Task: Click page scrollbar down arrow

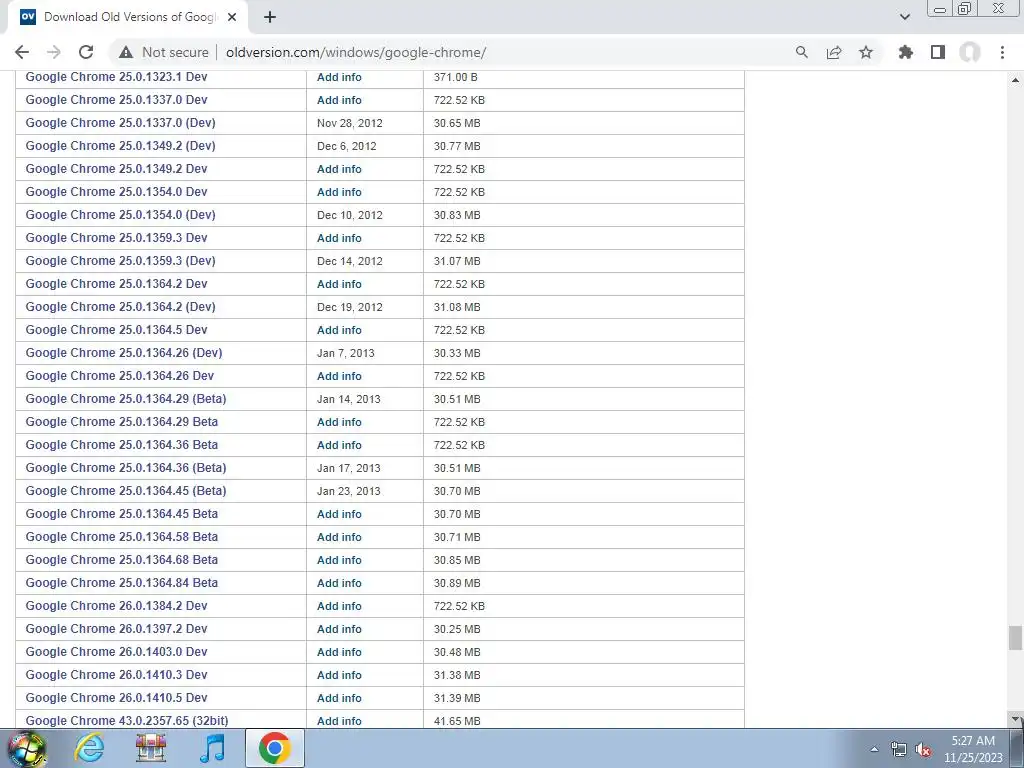Action: click(x=1016, y=720)
